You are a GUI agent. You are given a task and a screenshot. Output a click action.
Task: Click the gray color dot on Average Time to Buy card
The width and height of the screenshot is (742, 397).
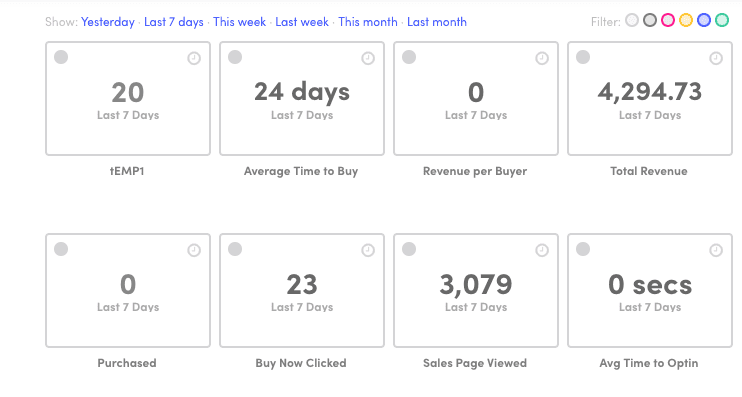coord(235,57)
